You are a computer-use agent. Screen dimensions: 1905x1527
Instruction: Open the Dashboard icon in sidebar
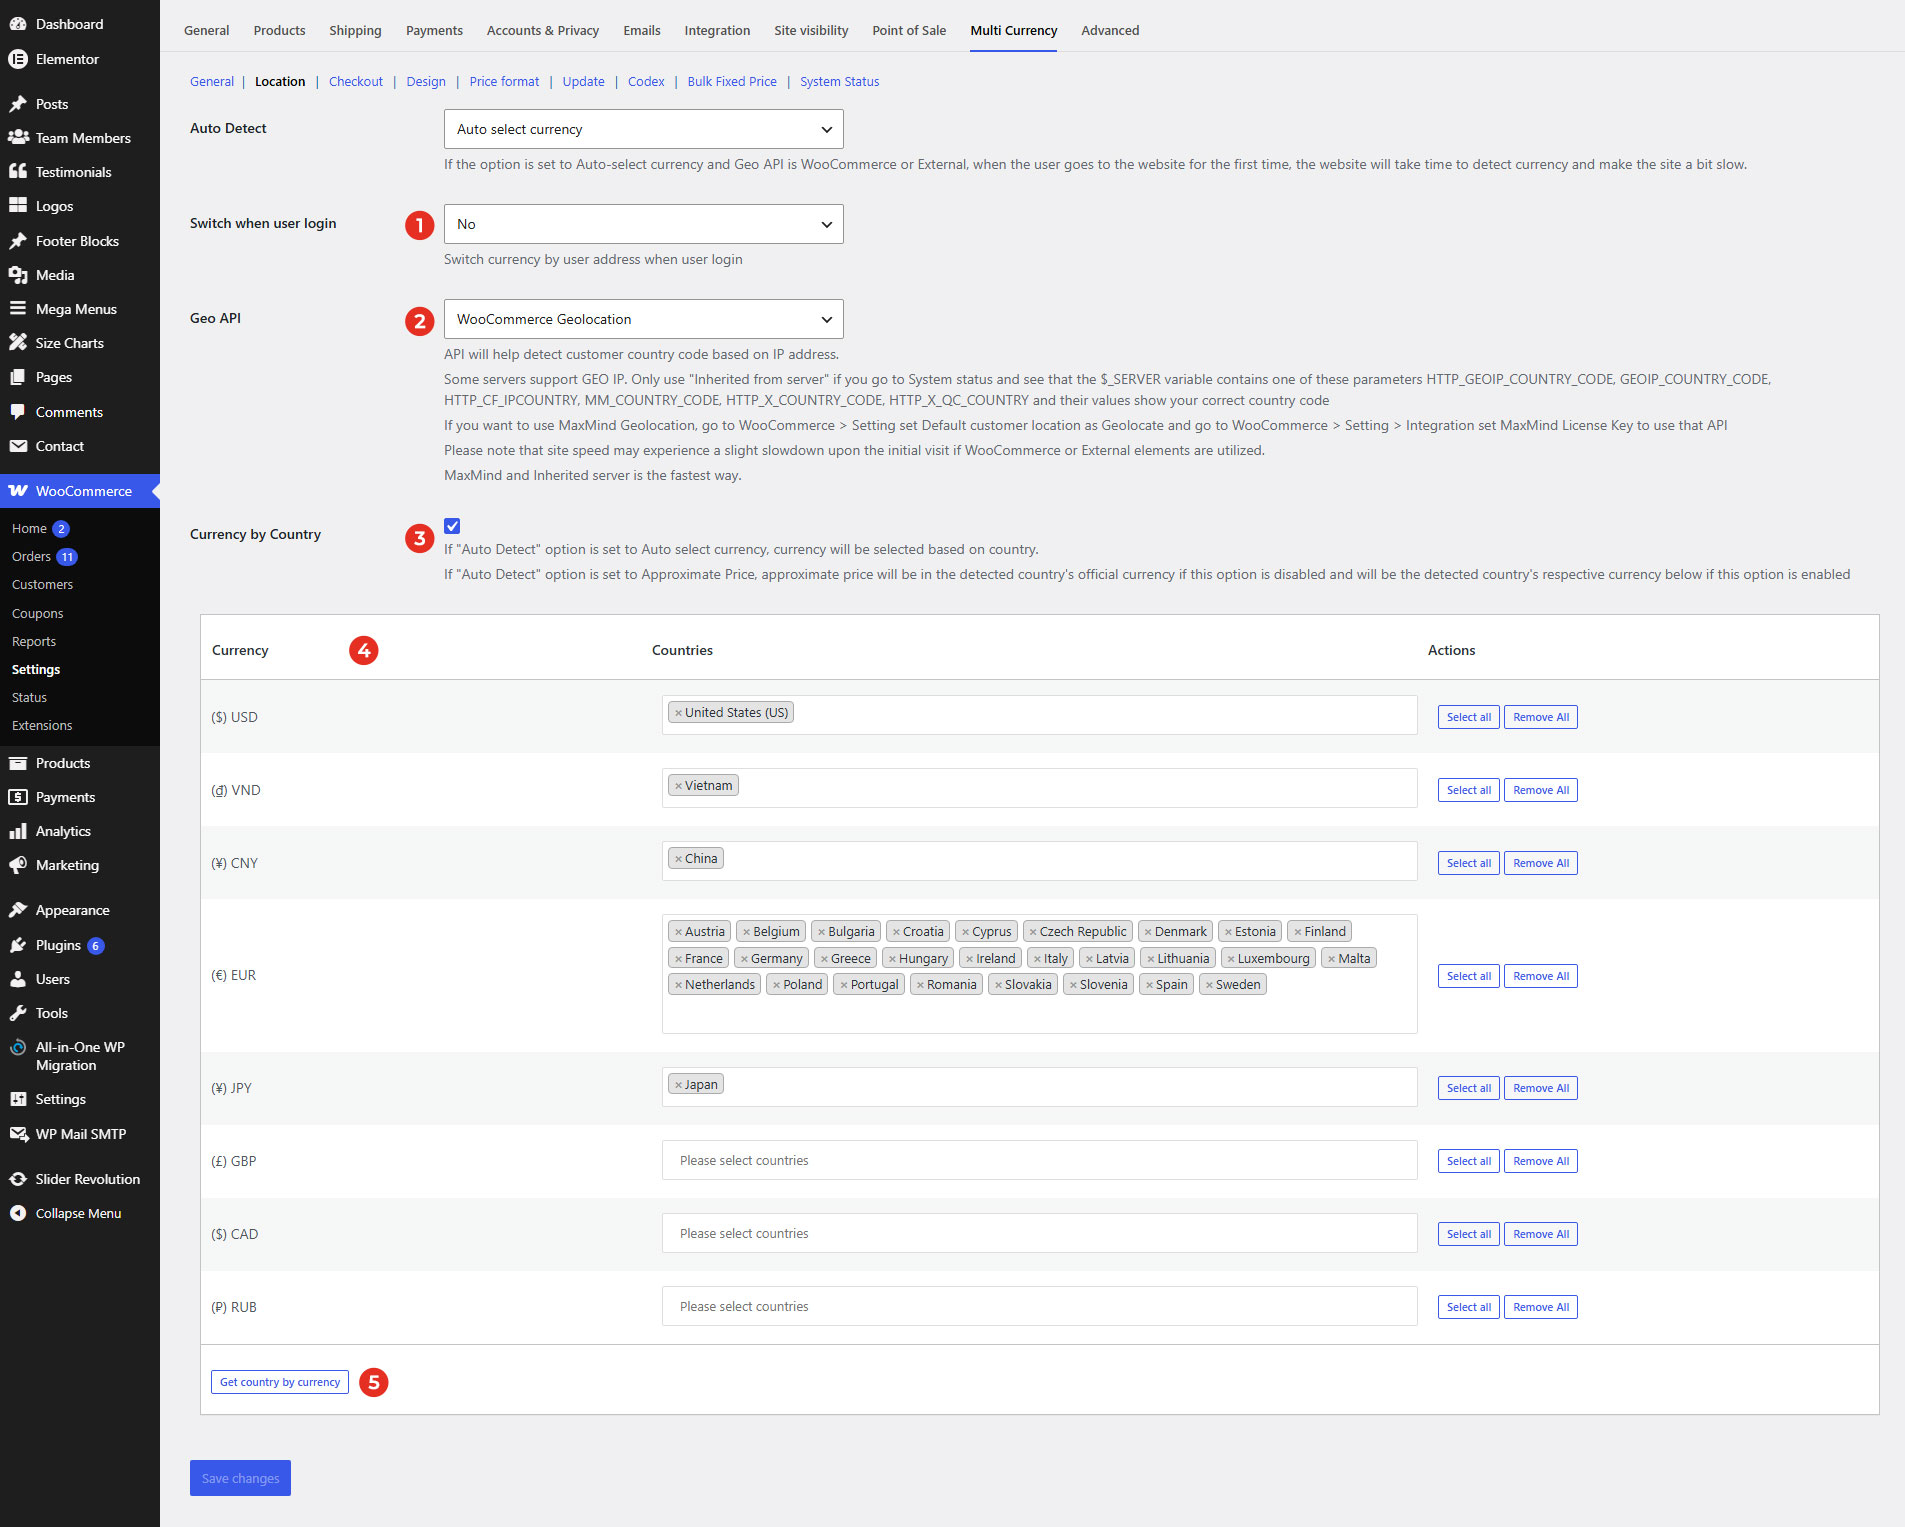(18, 24)
